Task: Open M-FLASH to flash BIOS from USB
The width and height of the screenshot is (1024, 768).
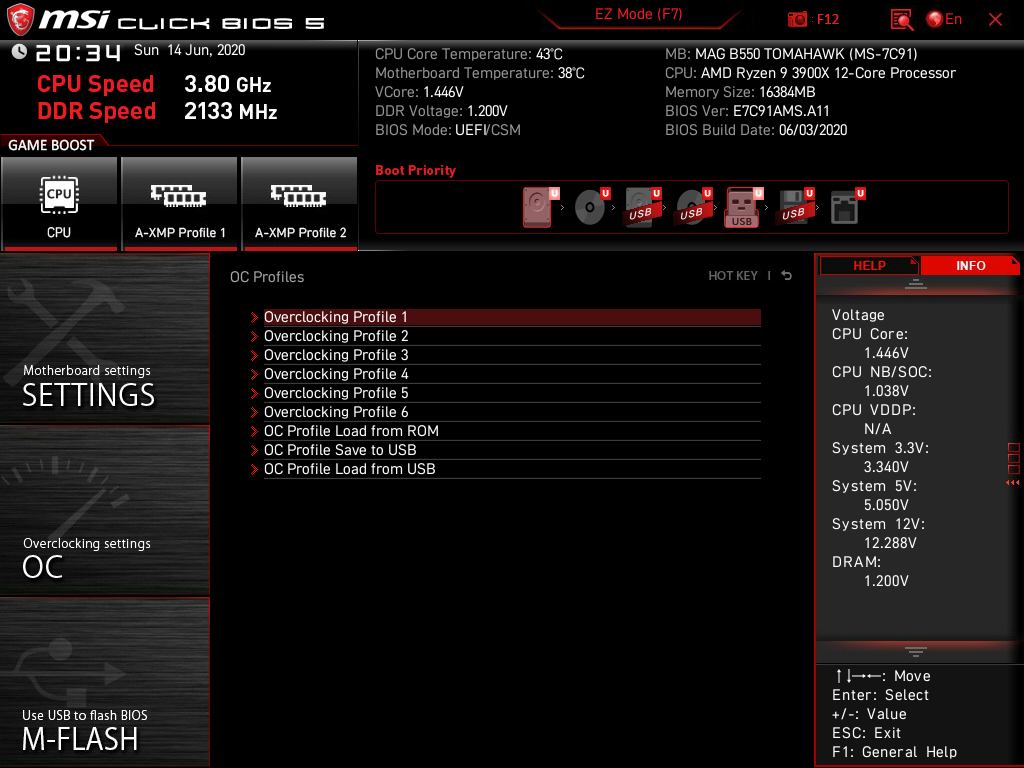Action: pyautogui.click(x=105, y=682)
